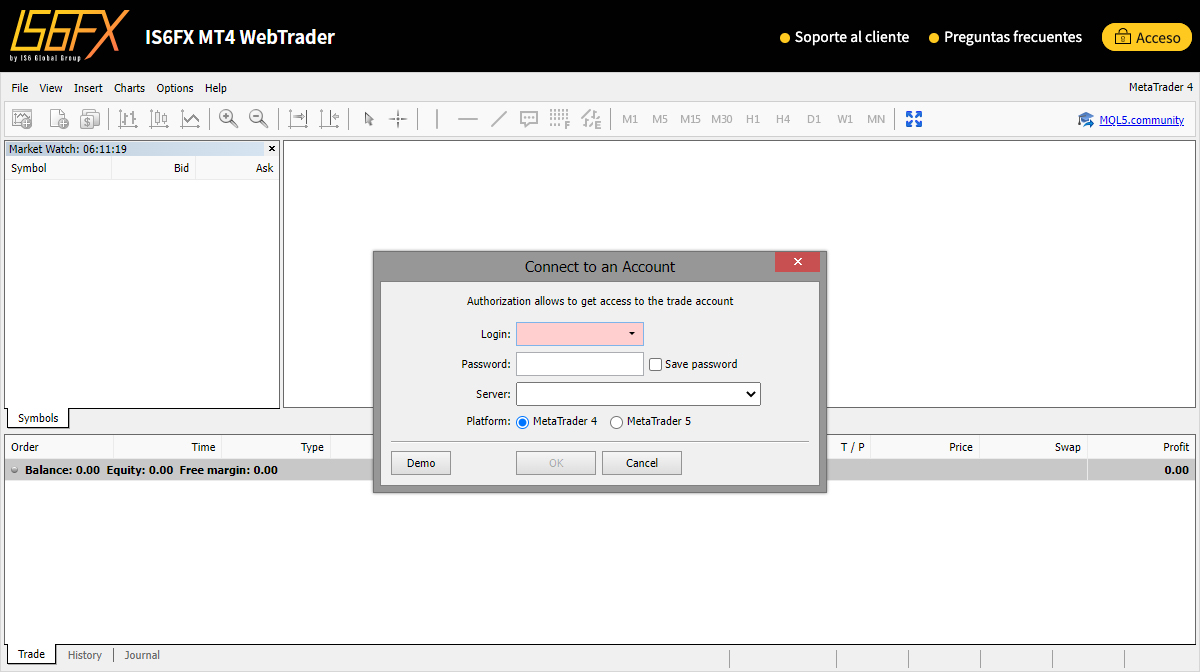This screenshot has width=1200, height=672.
Task: Click the Zoom Out magnifier
Action: (258, 119)
